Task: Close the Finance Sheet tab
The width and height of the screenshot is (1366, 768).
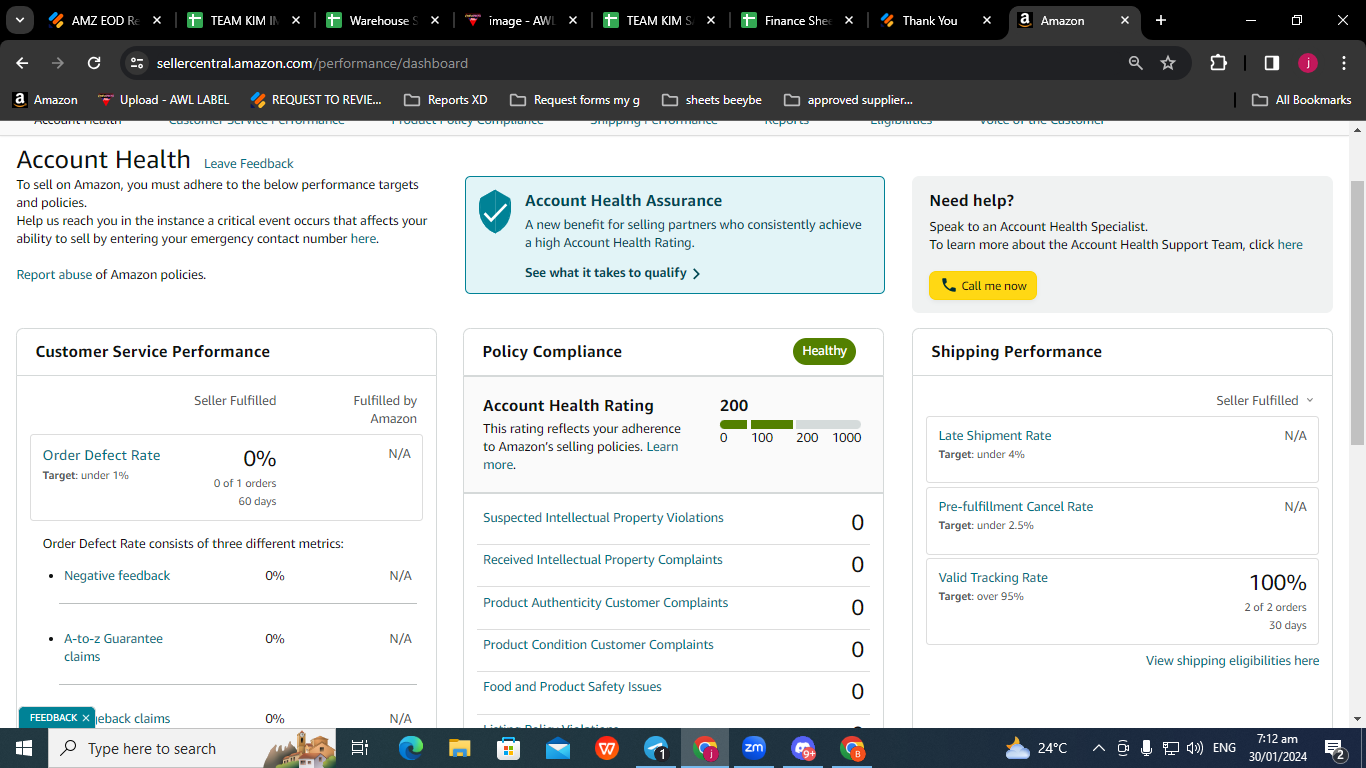Action: coord(849,20)
